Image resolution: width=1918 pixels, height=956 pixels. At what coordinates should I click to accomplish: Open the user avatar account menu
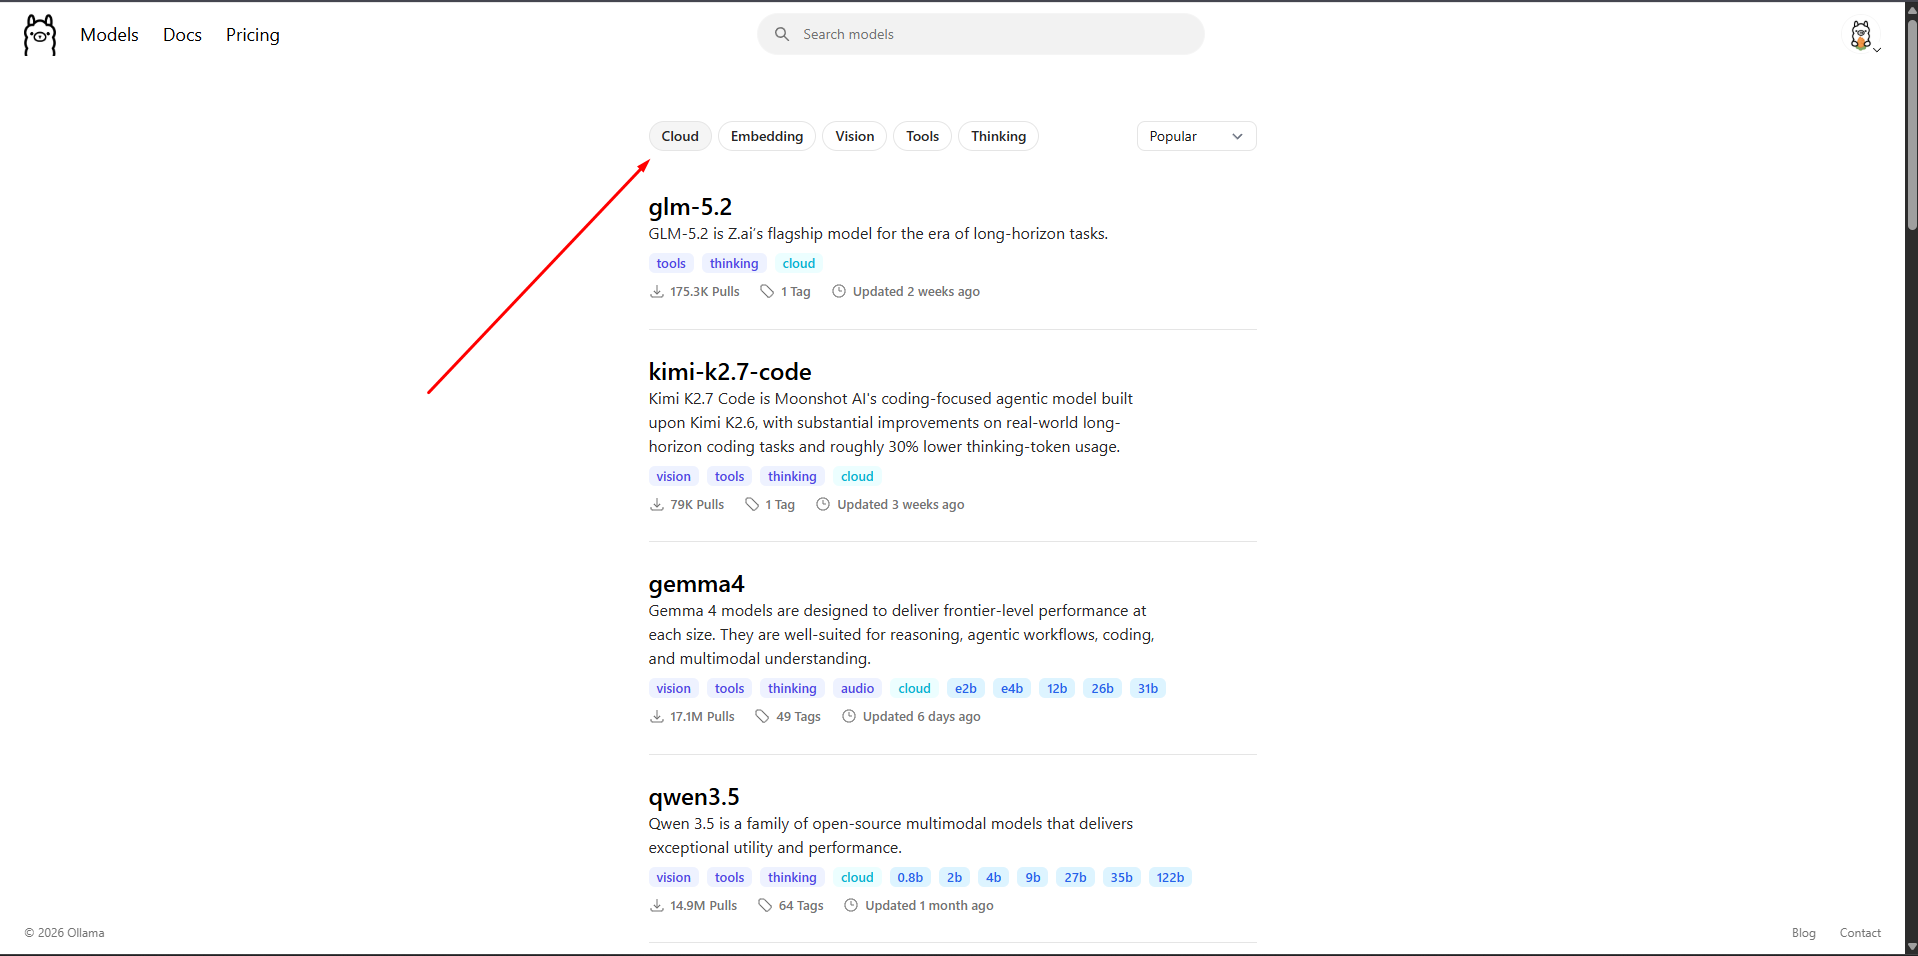(x=1862, y=35)
